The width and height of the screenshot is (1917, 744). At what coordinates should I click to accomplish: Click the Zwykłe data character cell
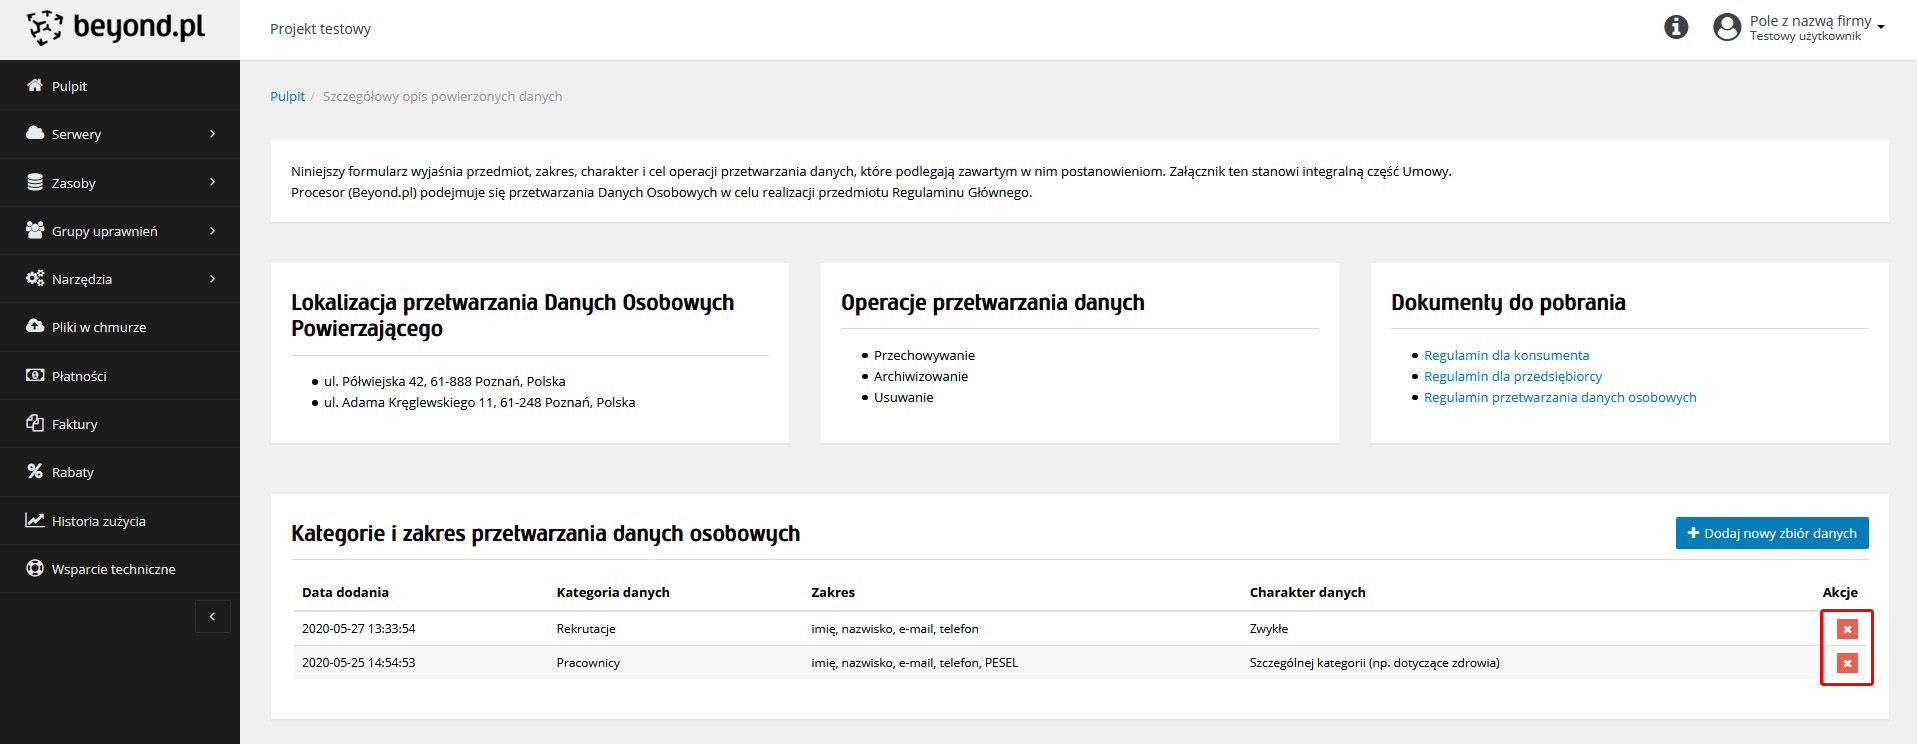1269,629
